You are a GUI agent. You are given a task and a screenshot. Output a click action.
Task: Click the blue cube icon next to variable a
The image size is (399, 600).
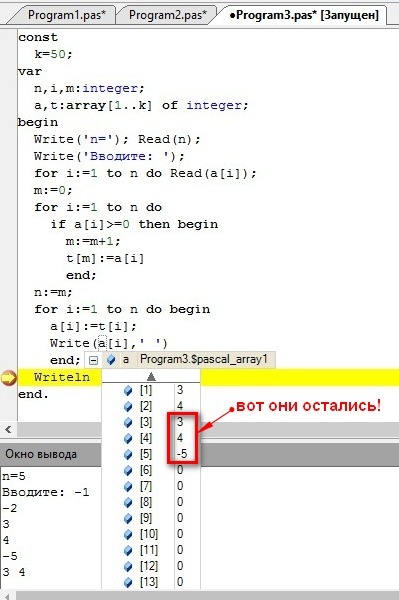point(111,360)
